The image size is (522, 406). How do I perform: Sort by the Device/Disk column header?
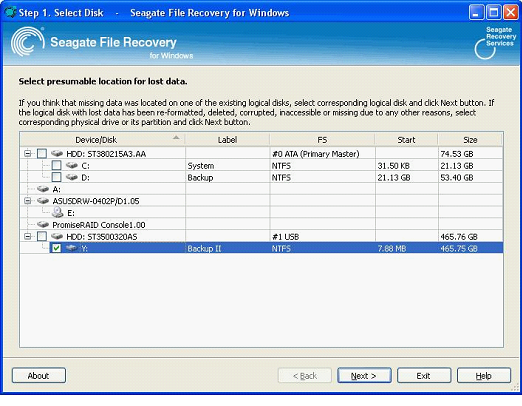point(102,140)
